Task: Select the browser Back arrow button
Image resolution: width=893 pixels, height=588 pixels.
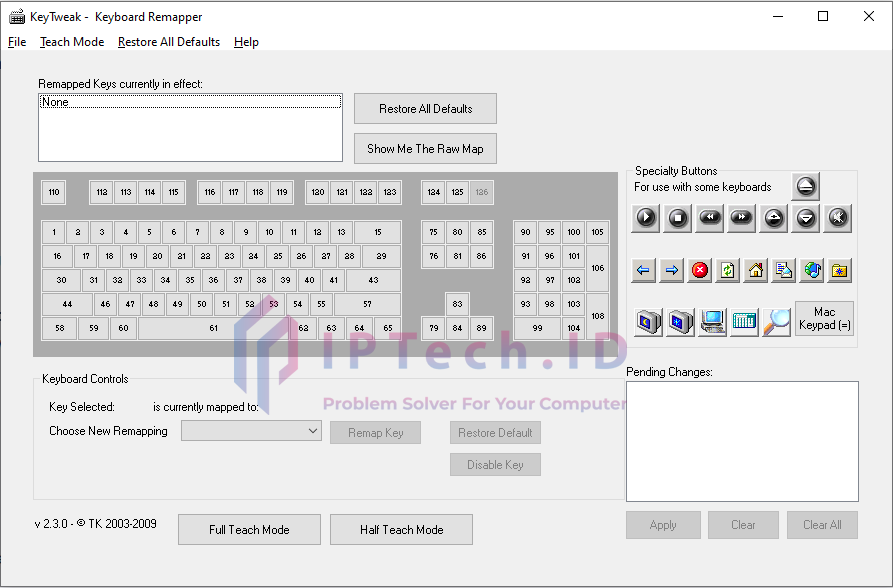Action: (644, 270)
